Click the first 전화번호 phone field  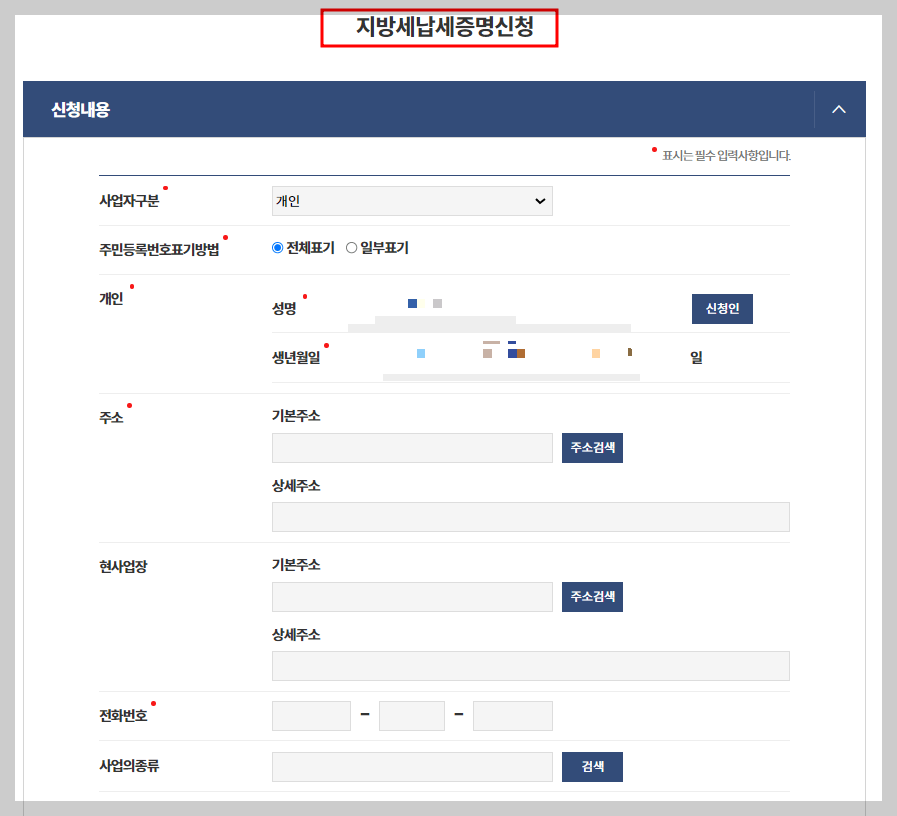point(311,715)
